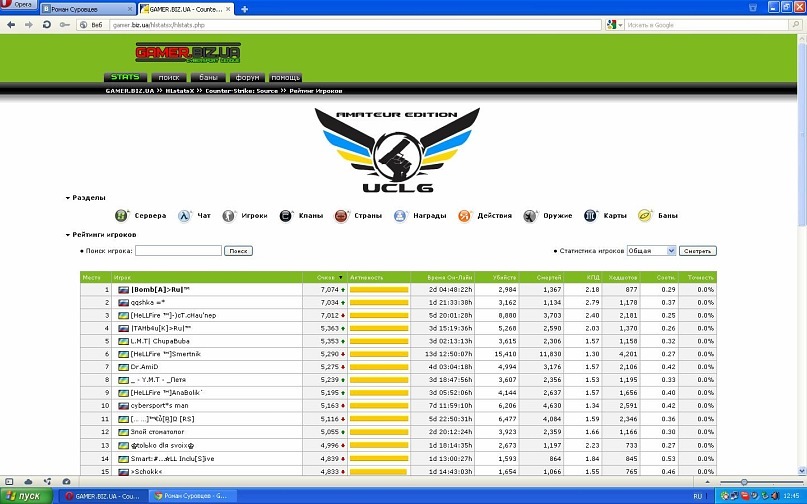Open player Злой стоматолог profile
Screen dimensions: 807x504
(x=157, y=432)
